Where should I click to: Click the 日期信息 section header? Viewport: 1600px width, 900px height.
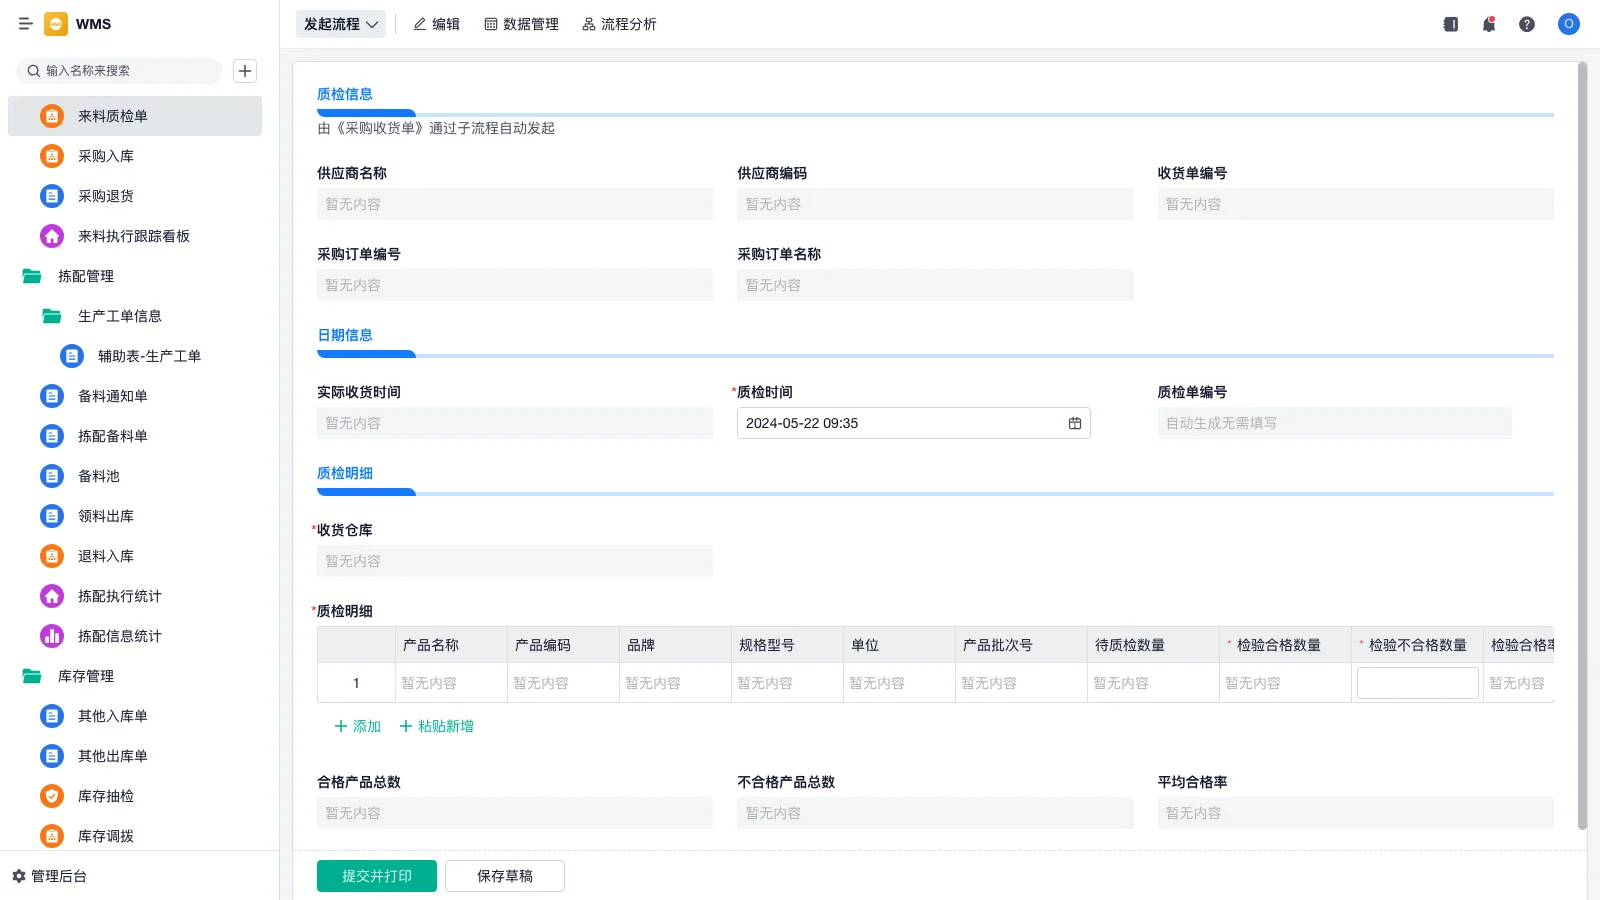pyautogui.click(x=345, y=335)
